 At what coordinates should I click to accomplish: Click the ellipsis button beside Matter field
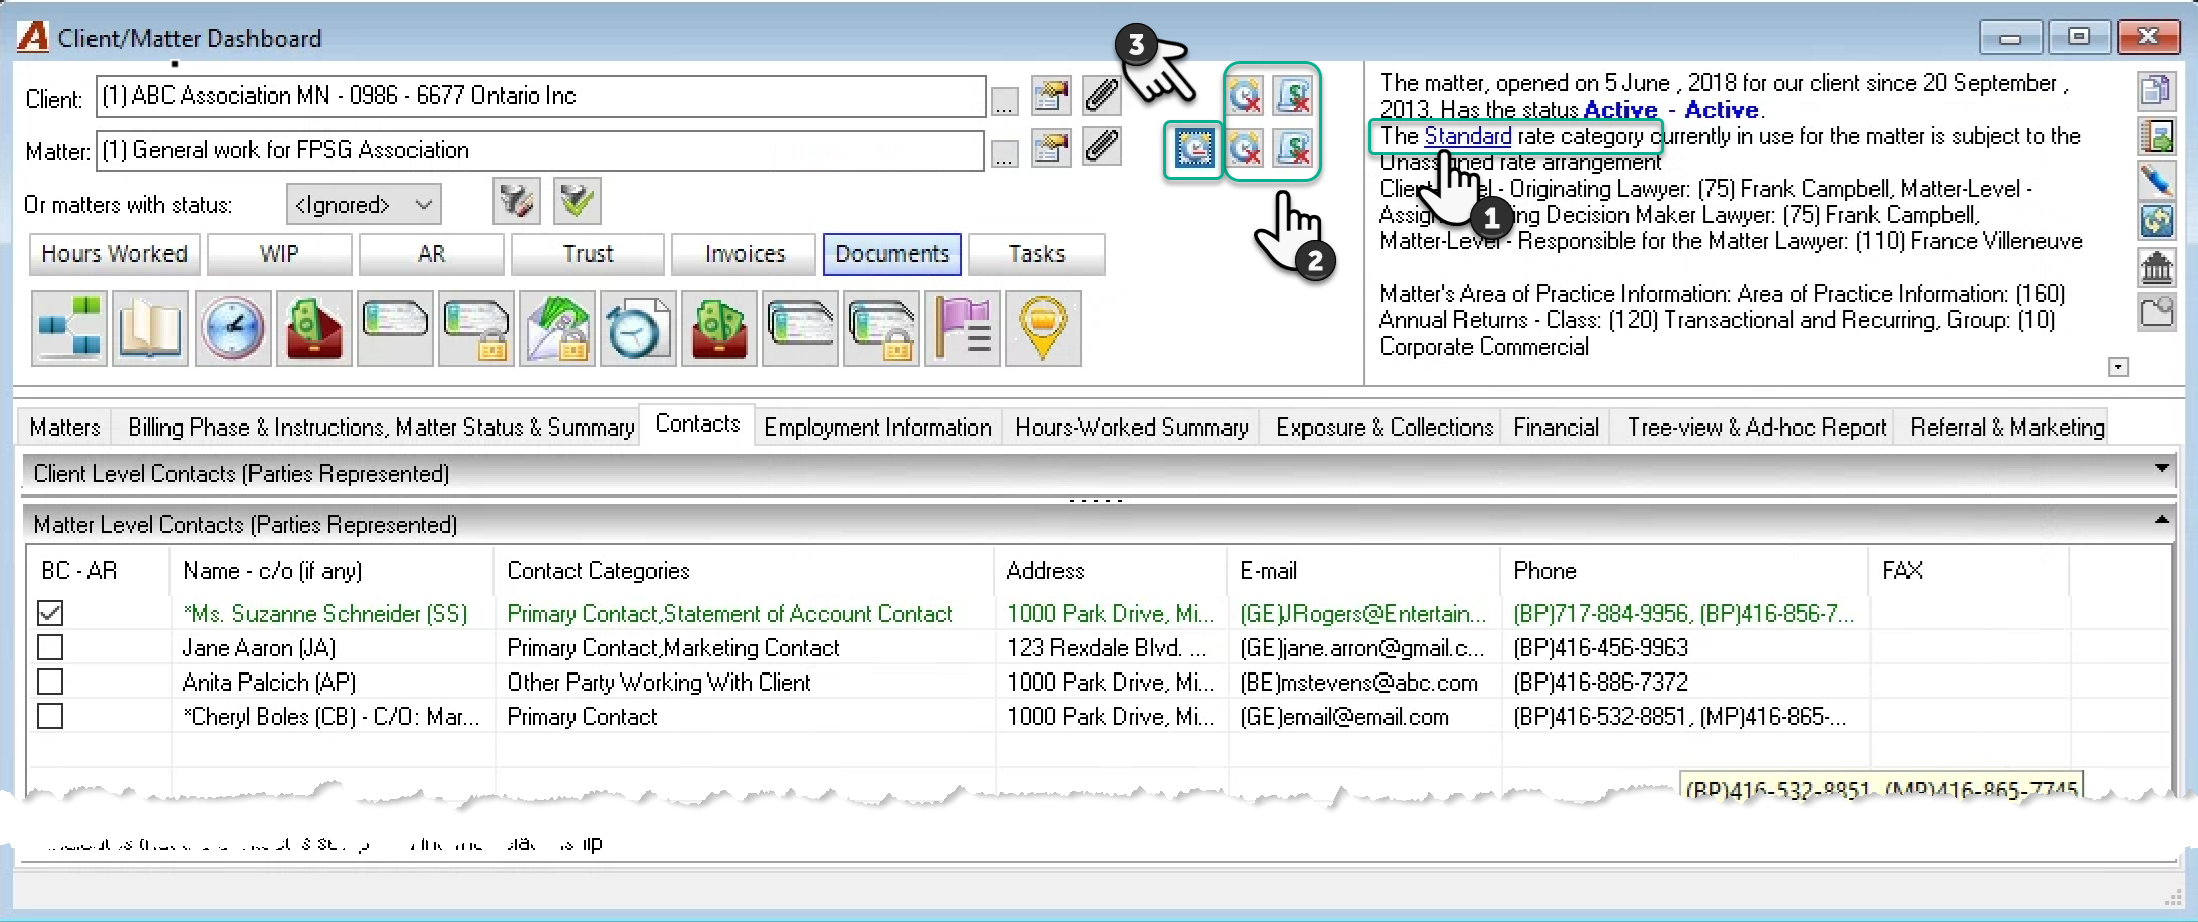point(1004,153)
